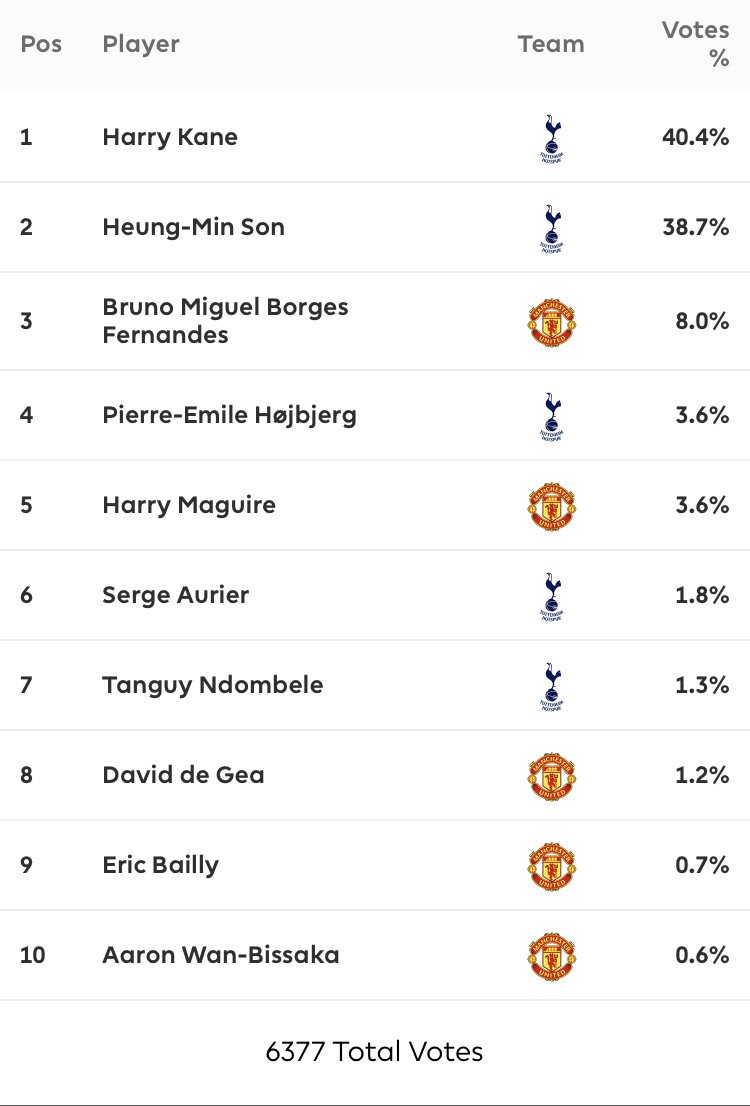This screenshot has height=1106, width=750.
Task: Click Manchester United crest for Bruno Fernandes
Action: [551, 322]
